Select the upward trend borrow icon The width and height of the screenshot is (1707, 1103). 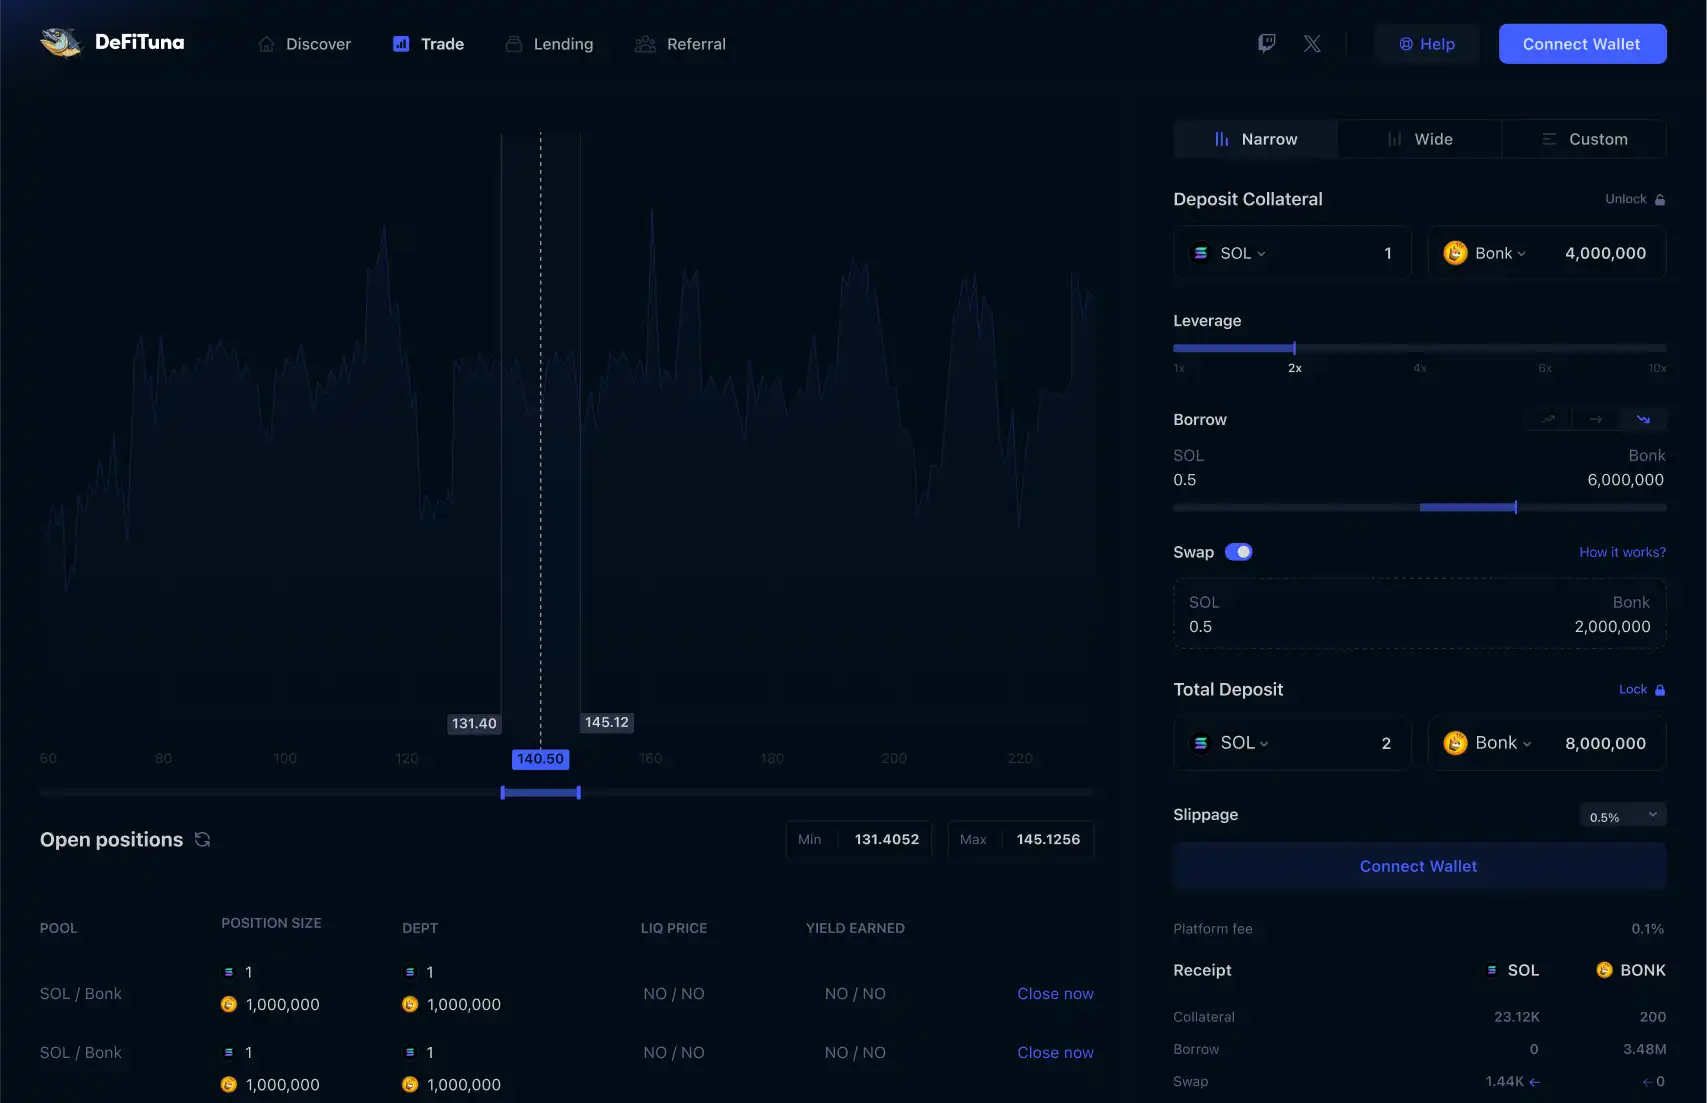click(x=1548, y=419)
